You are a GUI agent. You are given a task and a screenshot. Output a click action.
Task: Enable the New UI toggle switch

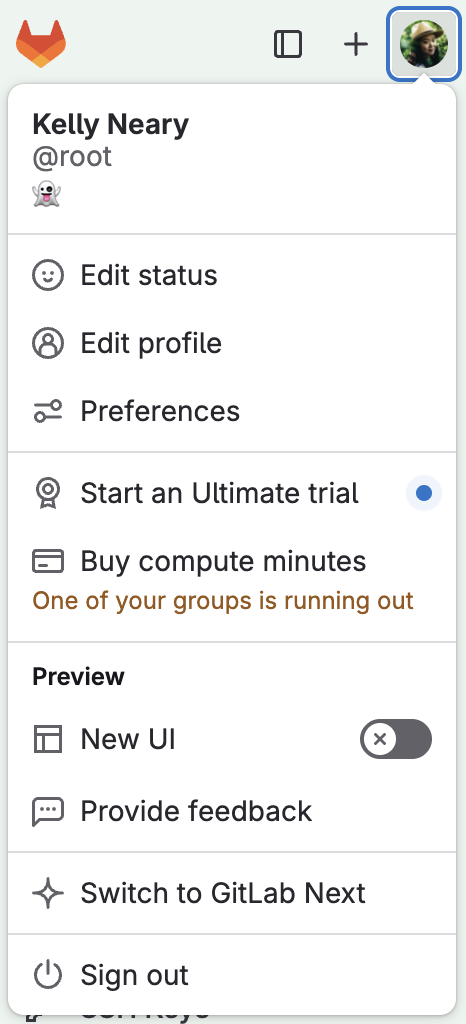[396, 739]
